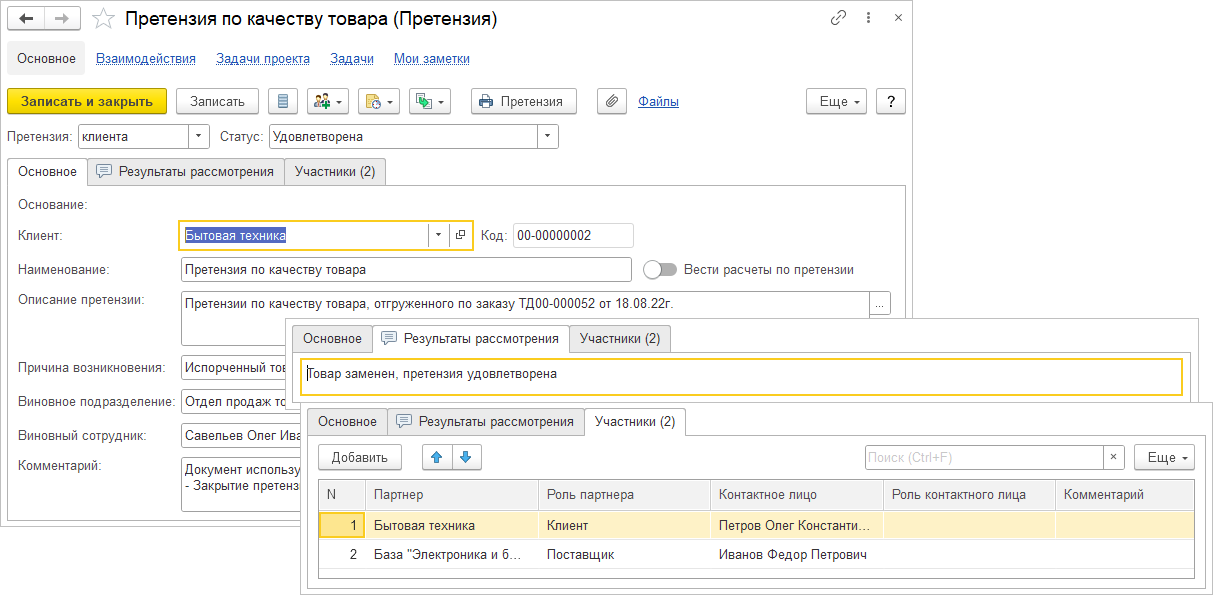The image size is (1215, 597).
Task: Open the Претензия type dropdown
Action: (199, 136)
